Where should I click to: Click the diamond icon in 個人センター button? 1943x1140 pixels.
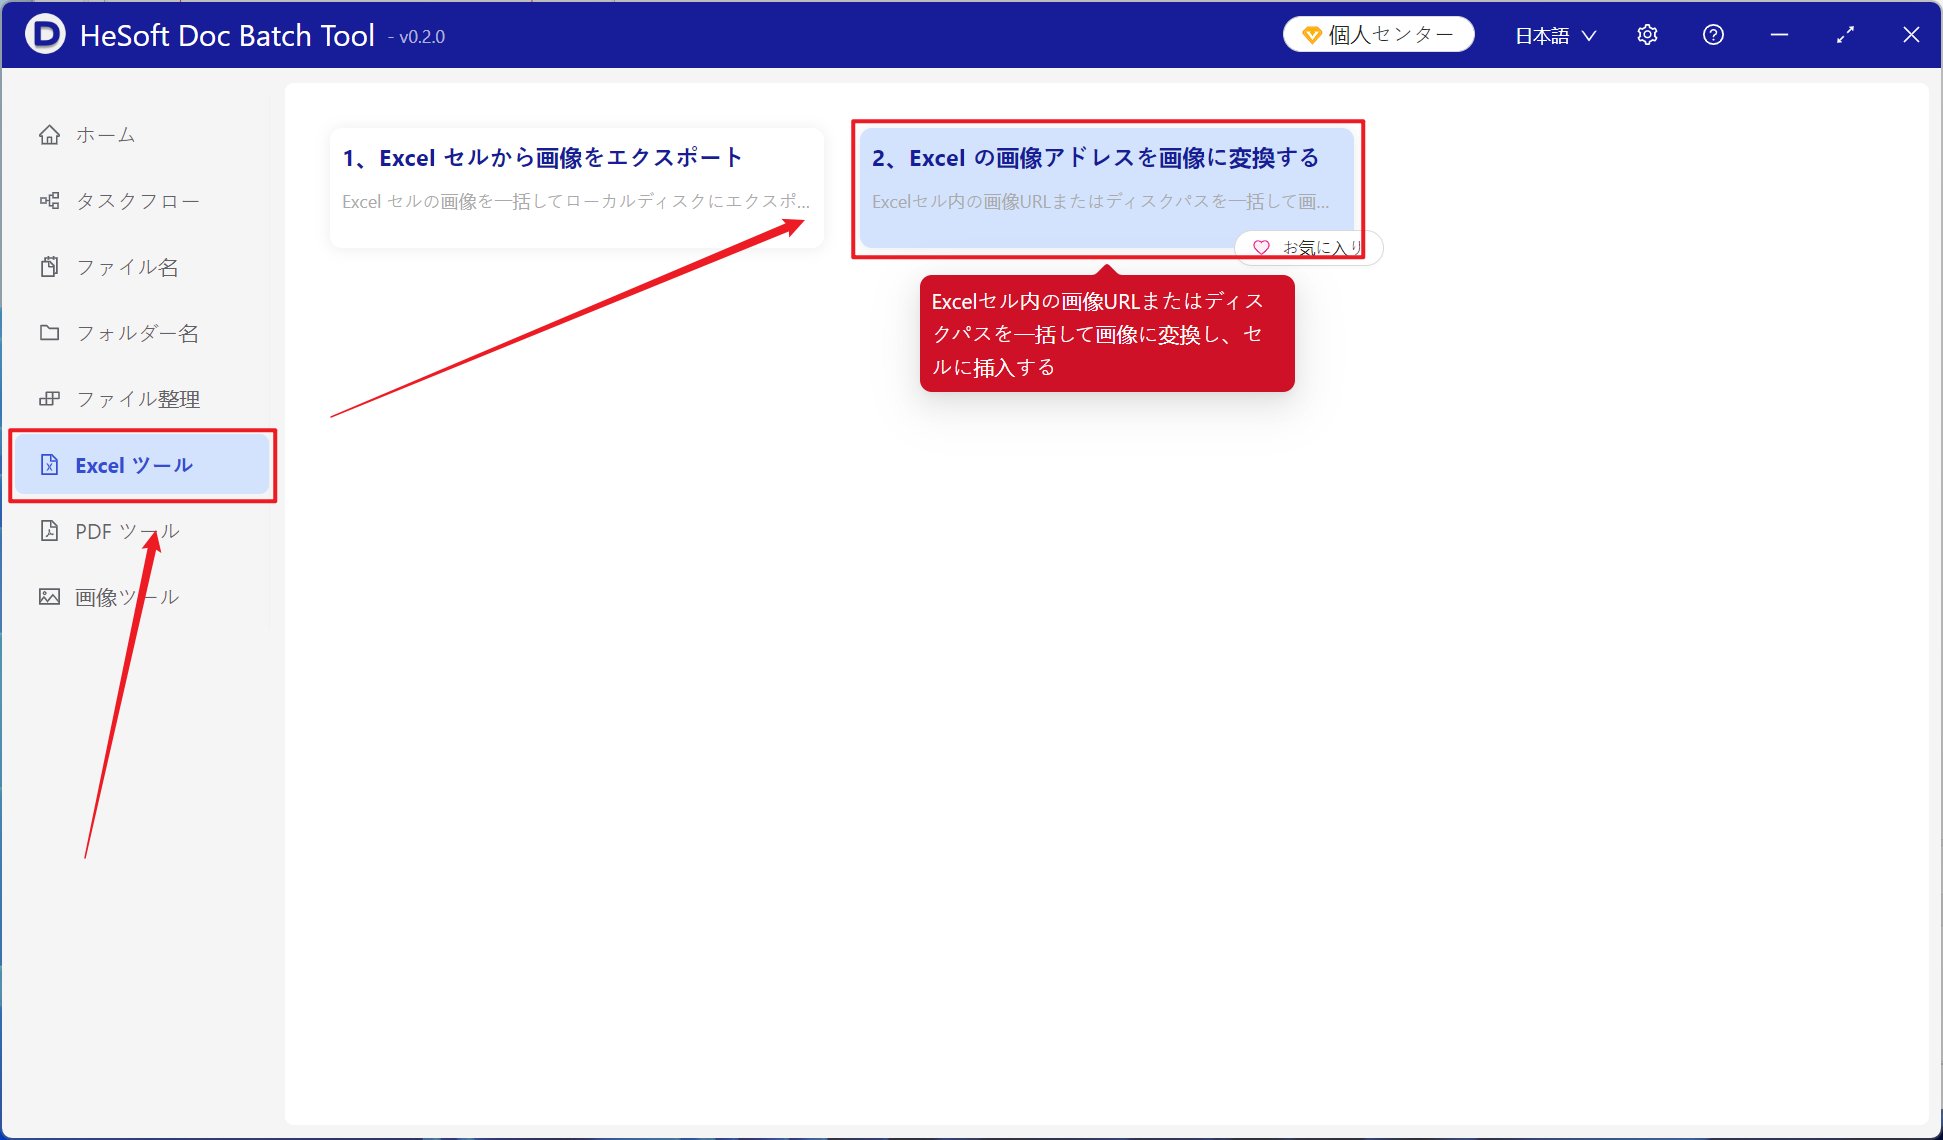click(x=1312, y=35)
